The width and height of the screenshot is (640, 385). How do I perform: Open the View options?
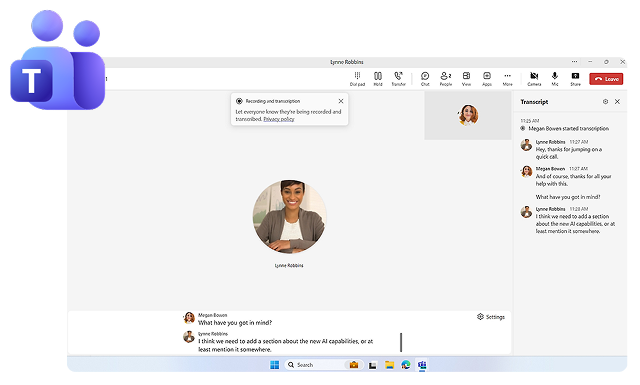[466, 79]
